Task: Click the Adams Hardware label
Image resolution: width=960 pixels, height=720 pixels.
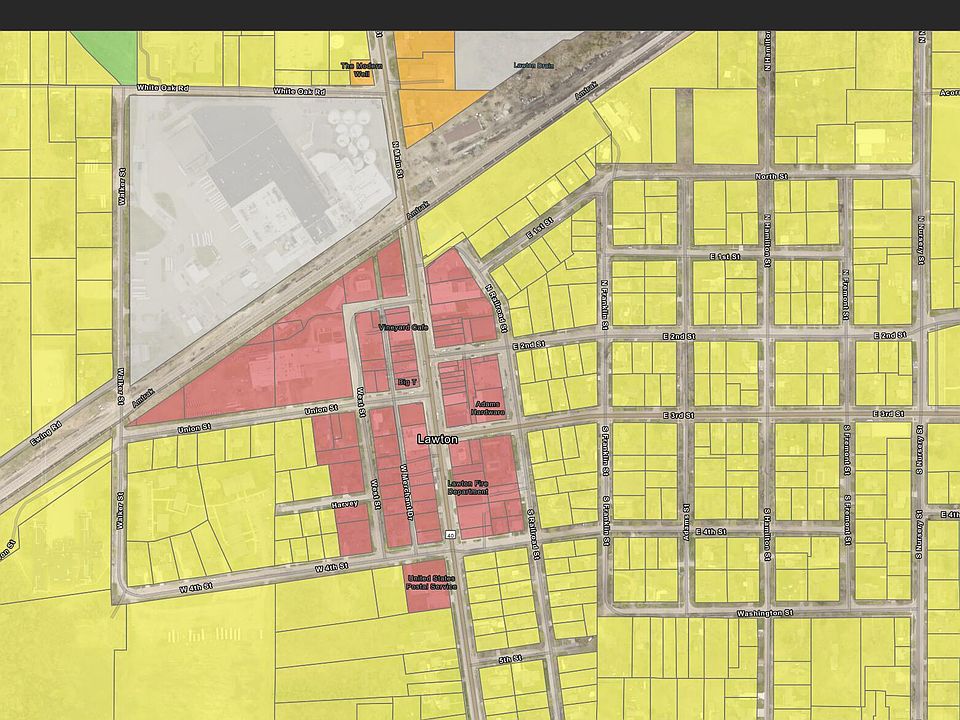Action: [488, 408]
